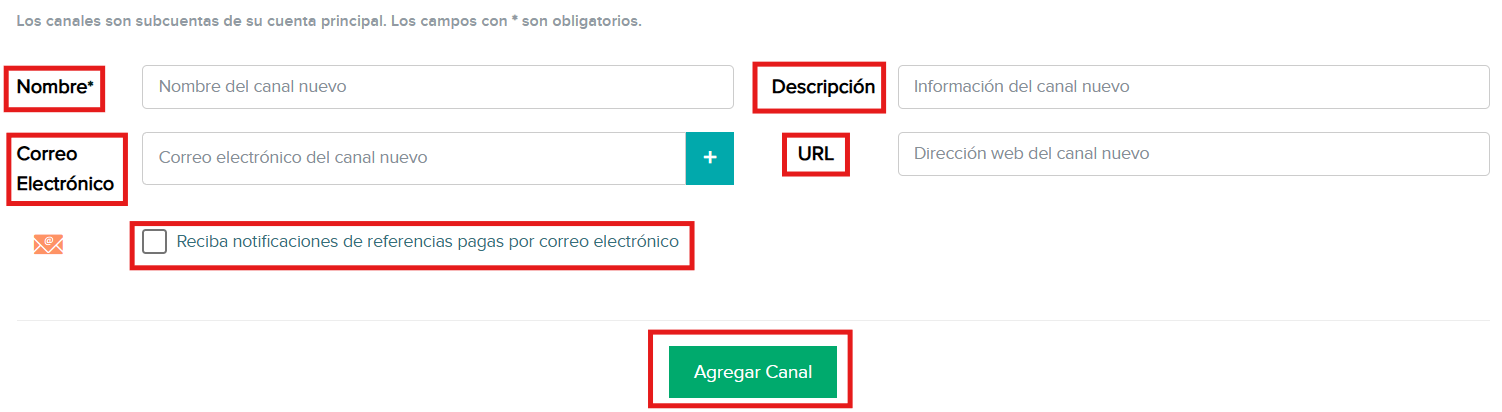Click the word 'Electrónico' in the email label
This screenshot has height=412, width=1502.
(65, 184)
